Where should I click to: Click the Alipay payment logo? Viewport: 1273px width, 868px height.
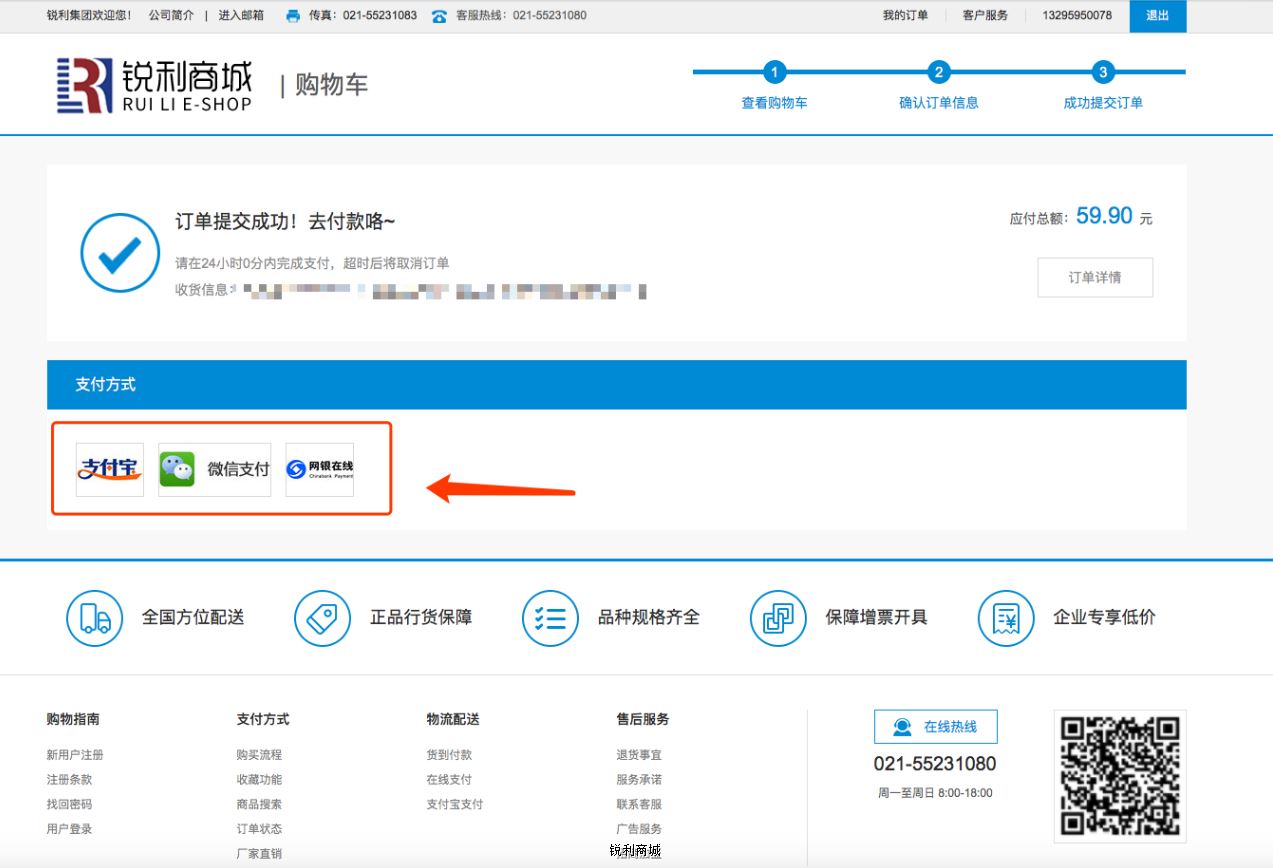coord(110,469)
